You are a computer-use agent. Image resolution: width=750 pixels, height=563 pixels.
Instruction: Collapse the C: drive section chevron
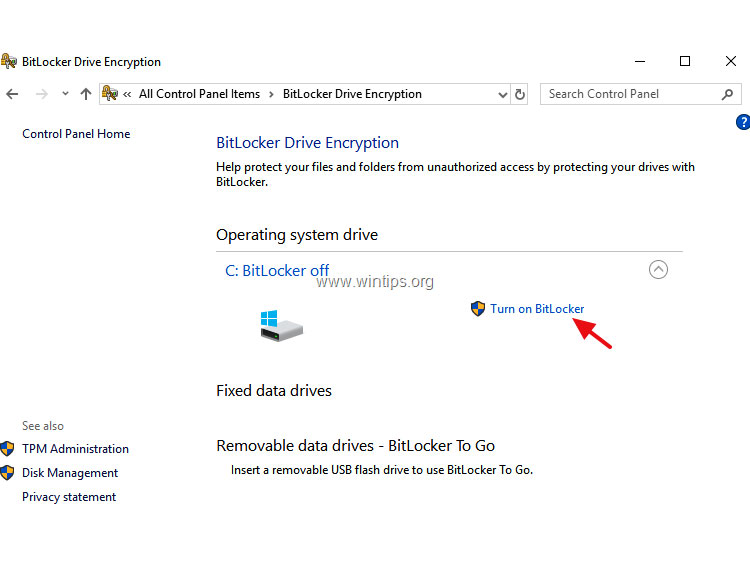pos(658,269)
